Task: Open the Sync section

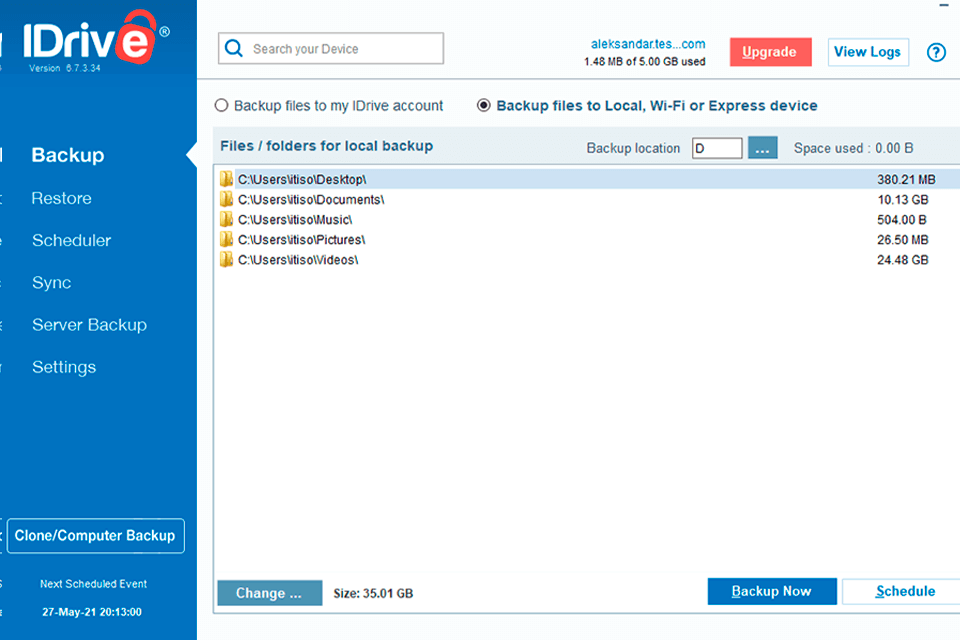Action: coord(51,282)
